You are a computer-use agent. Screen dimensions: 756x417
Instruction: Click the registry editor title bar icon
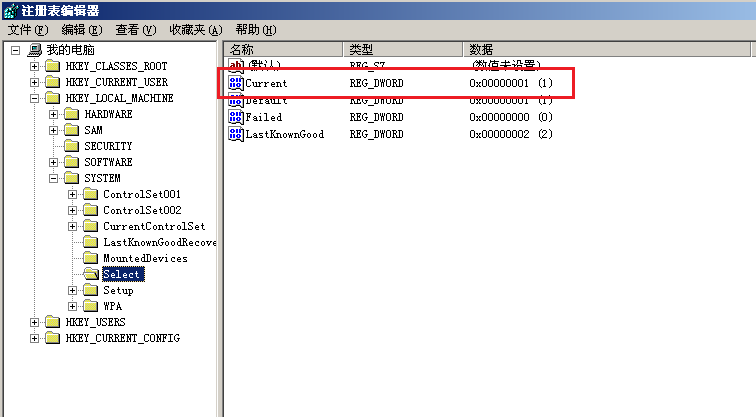point(11,10)
